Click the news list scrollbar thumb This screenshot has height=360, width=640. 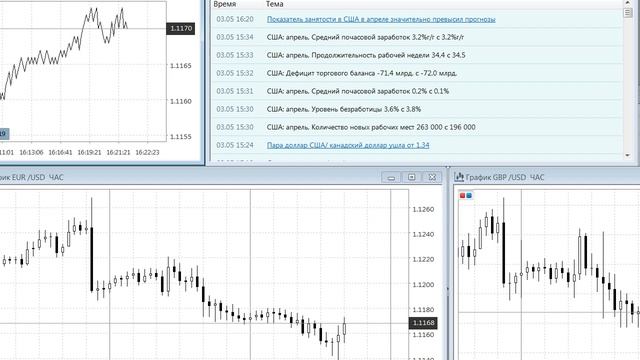pos(628,13)
